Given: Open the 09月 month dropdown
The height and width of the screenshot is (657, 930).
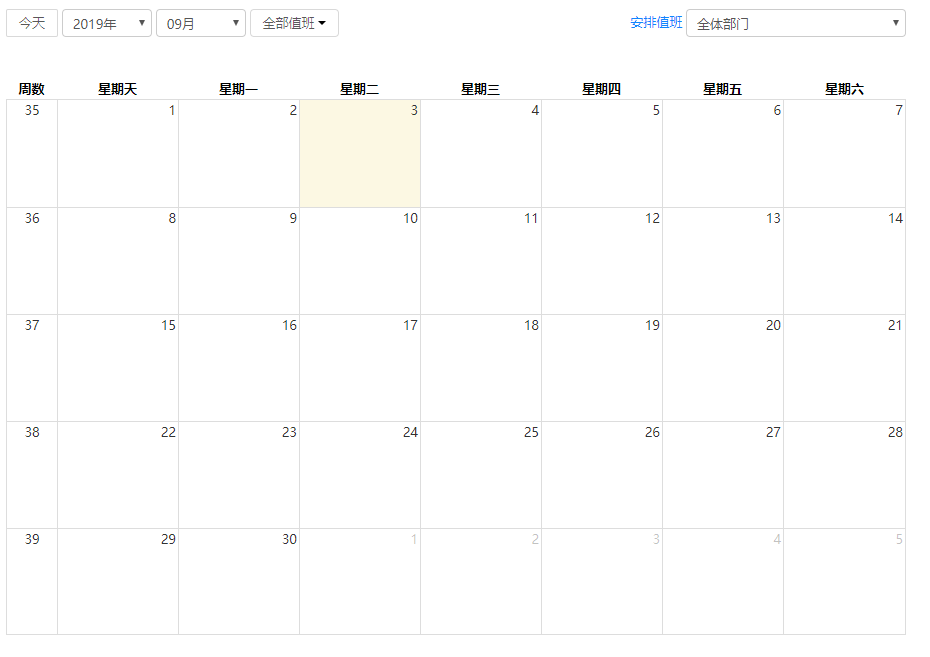Looking at the screenshot, I should [x=201, y=23].
